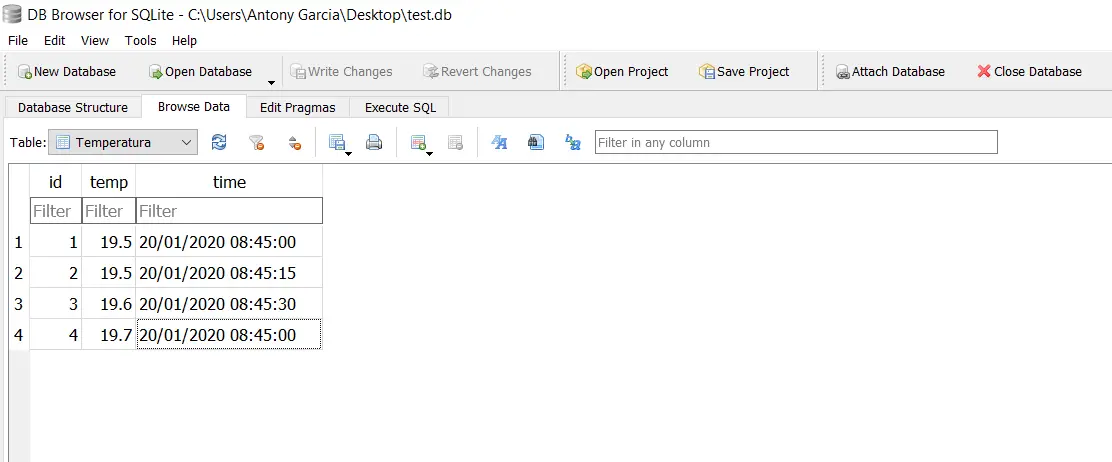
Task: Save the table as currently displayed
Action: (336, 143)
